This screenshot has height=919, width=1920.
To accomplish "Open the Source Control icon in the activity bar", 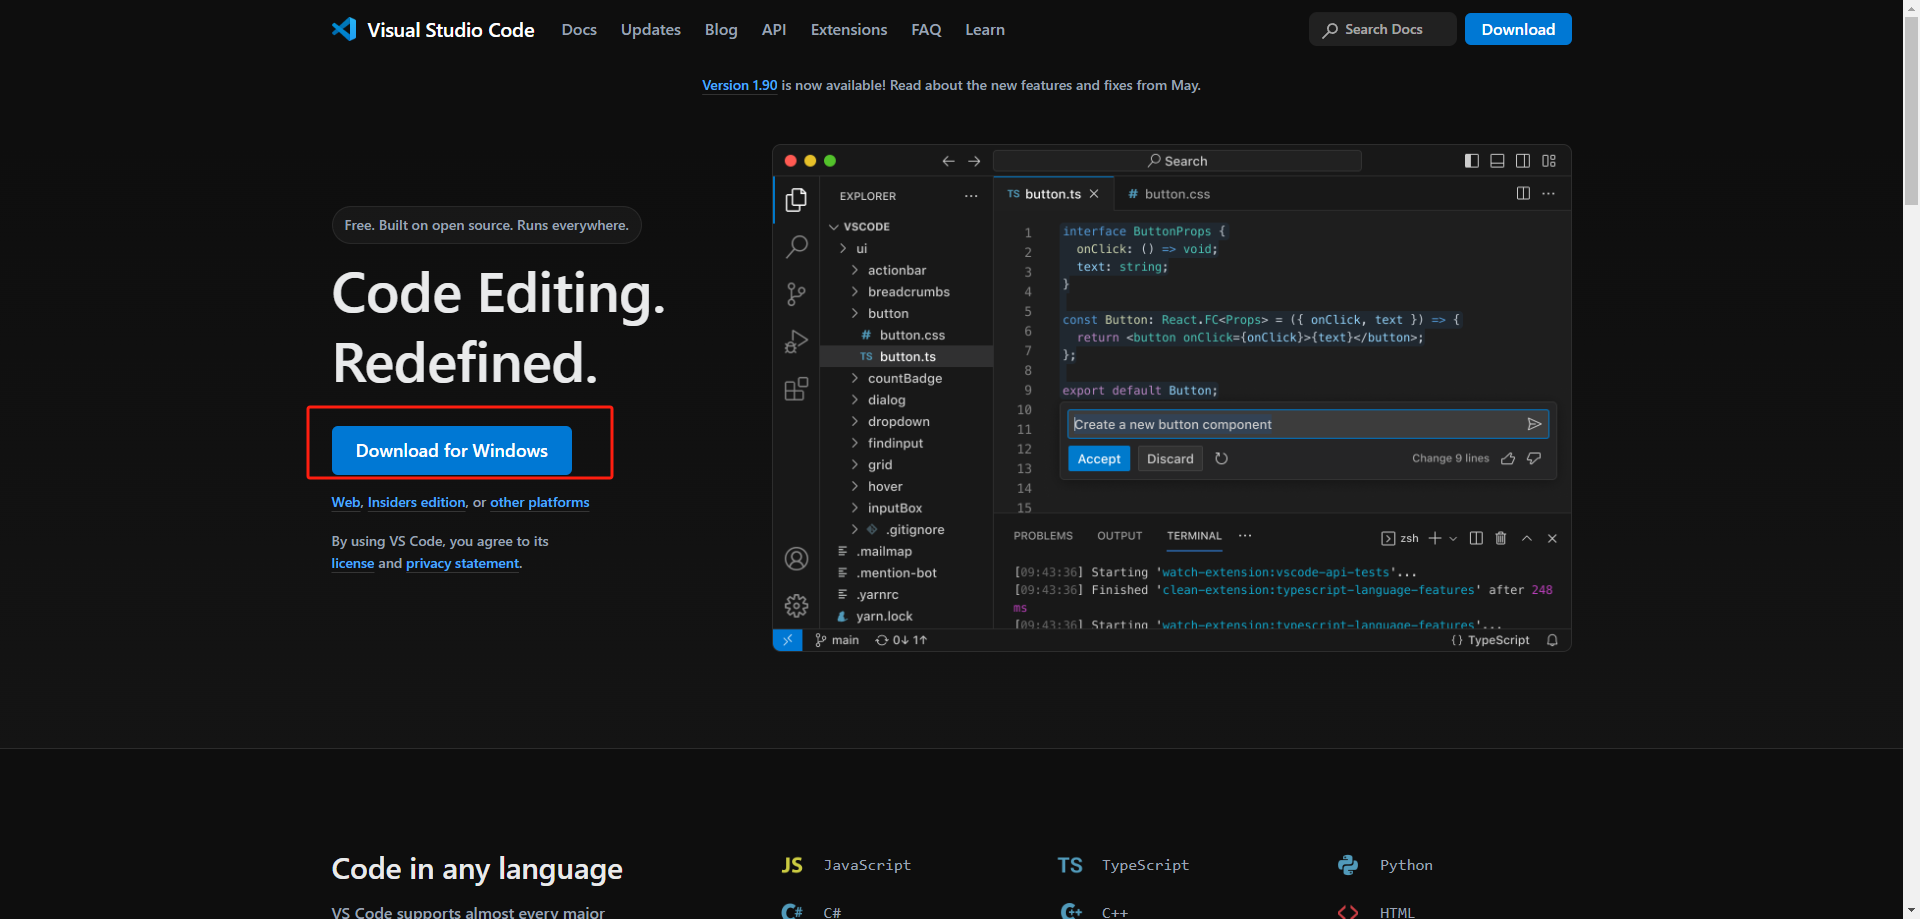I will [796, 294].
